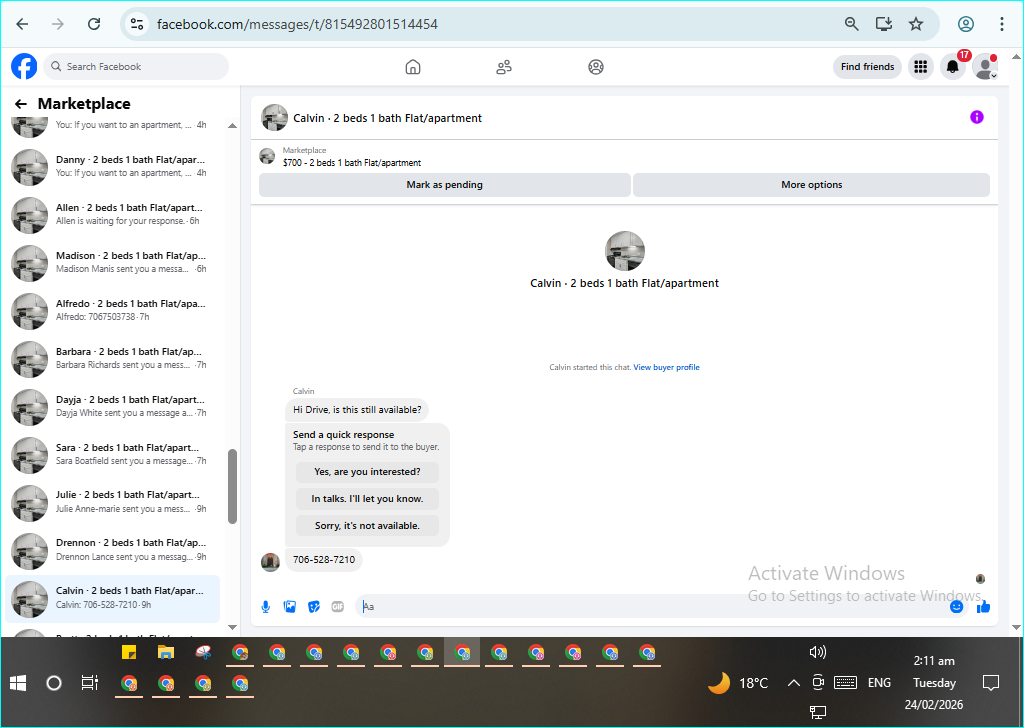
Task: Open Julie conversation in chat list
Action: (x=112, y=502)
